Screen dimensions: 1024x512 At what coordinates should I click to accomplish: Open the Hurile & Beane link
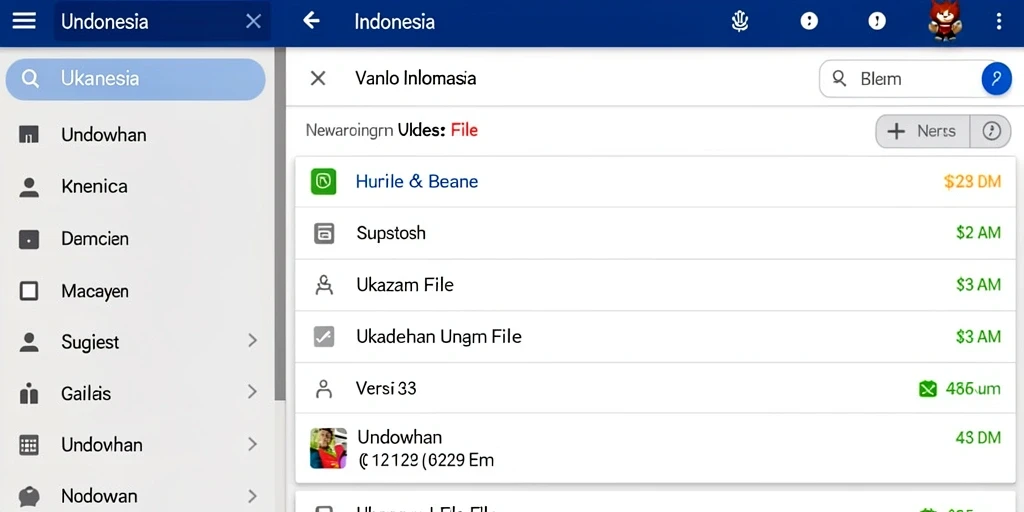pos(417,182)
